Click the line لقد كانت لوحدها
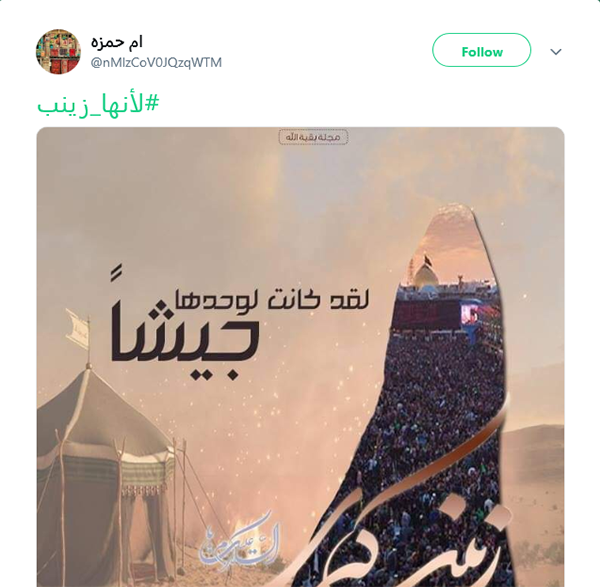The width and height of the screenshot is (600, 587). pos(272,300)
